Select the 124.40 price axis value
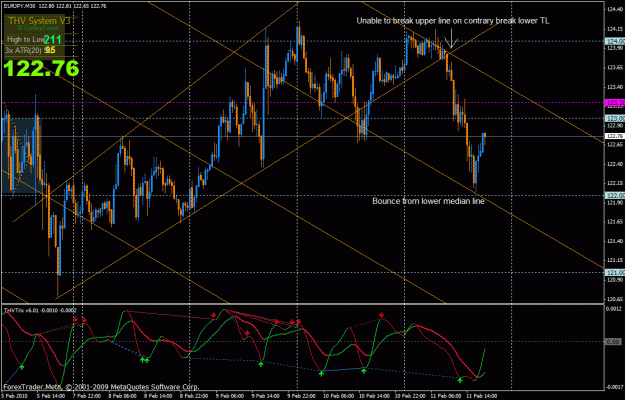 click(615, 10)
